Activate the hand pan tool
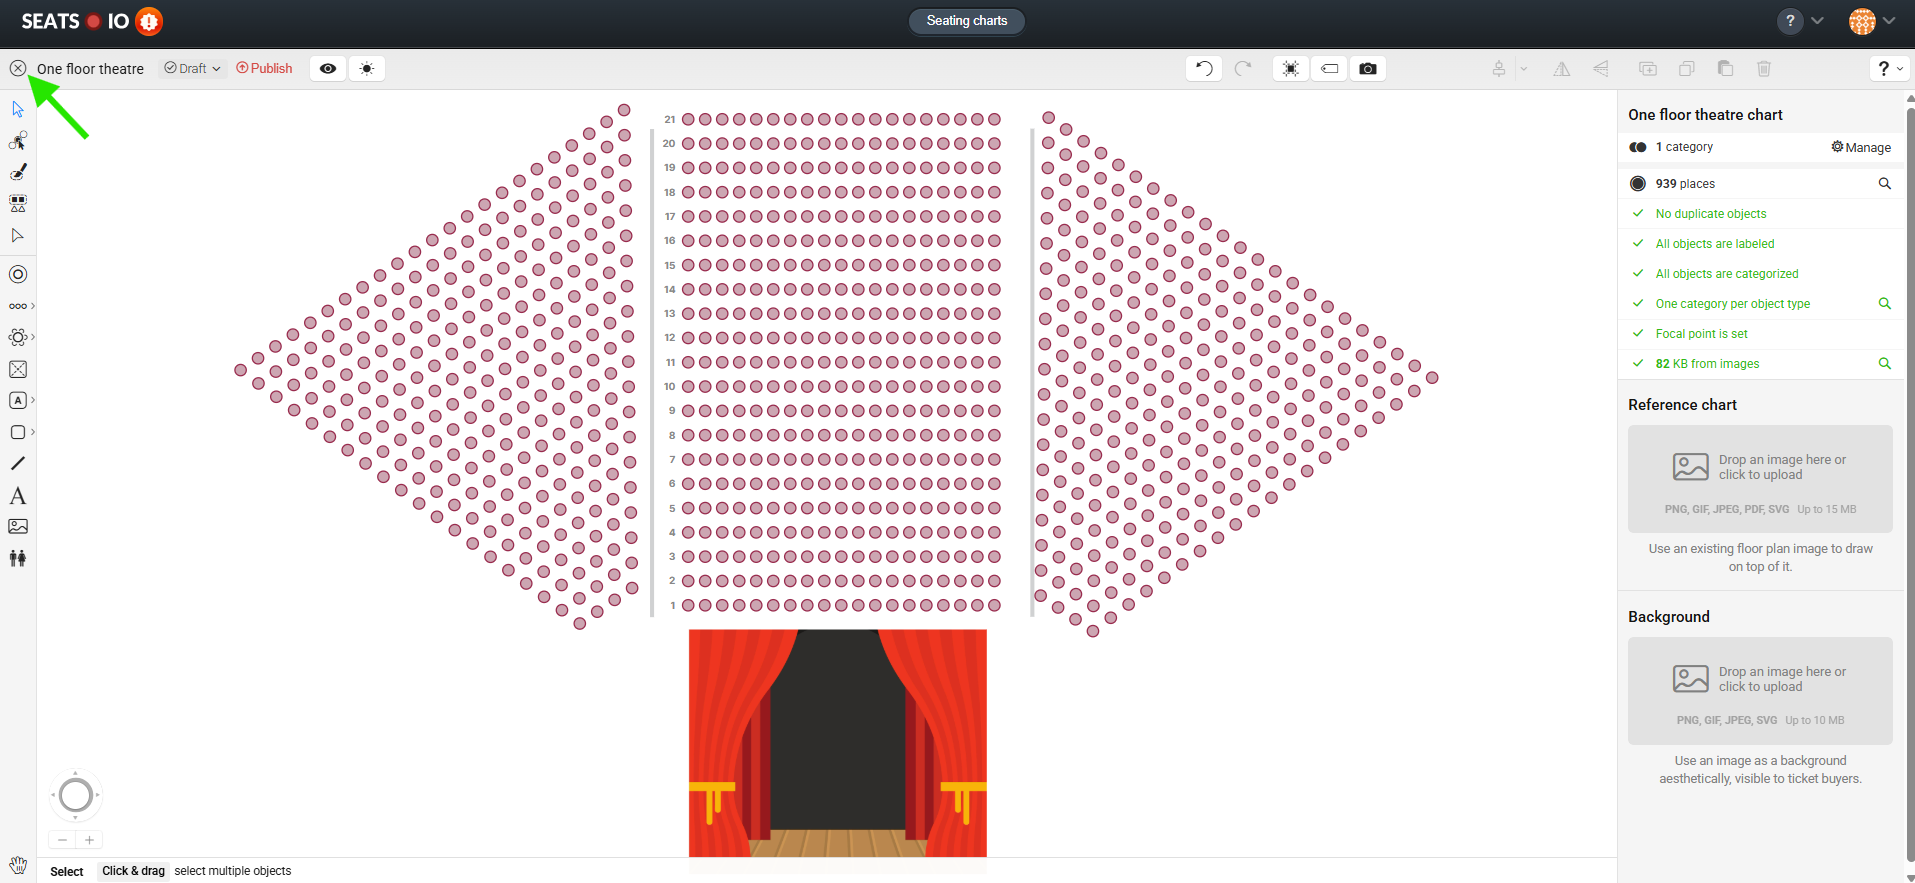The image size is (1915, 883). 18,865
